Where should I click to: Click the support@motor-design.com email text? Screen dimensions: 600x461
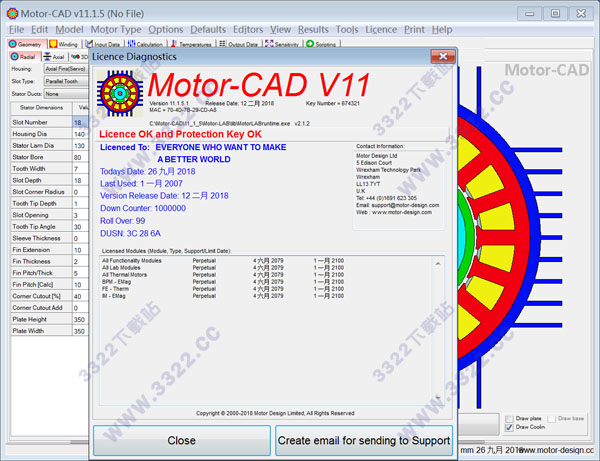coord(405,205)
